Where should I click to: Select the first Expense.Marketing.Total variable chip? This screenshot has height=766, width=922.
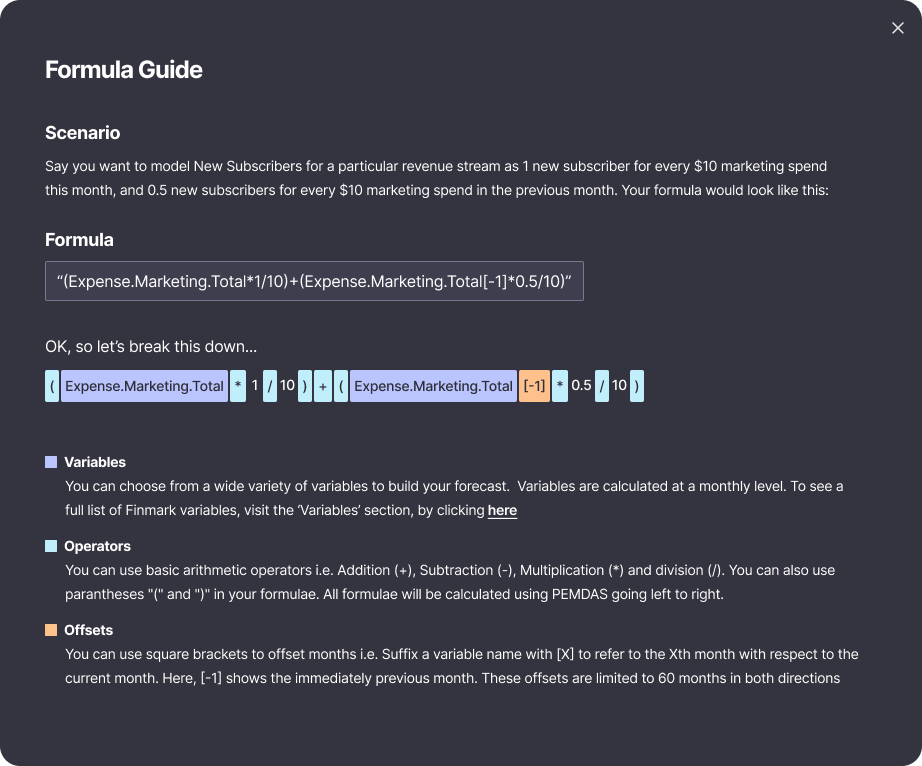tap(144, 386)
